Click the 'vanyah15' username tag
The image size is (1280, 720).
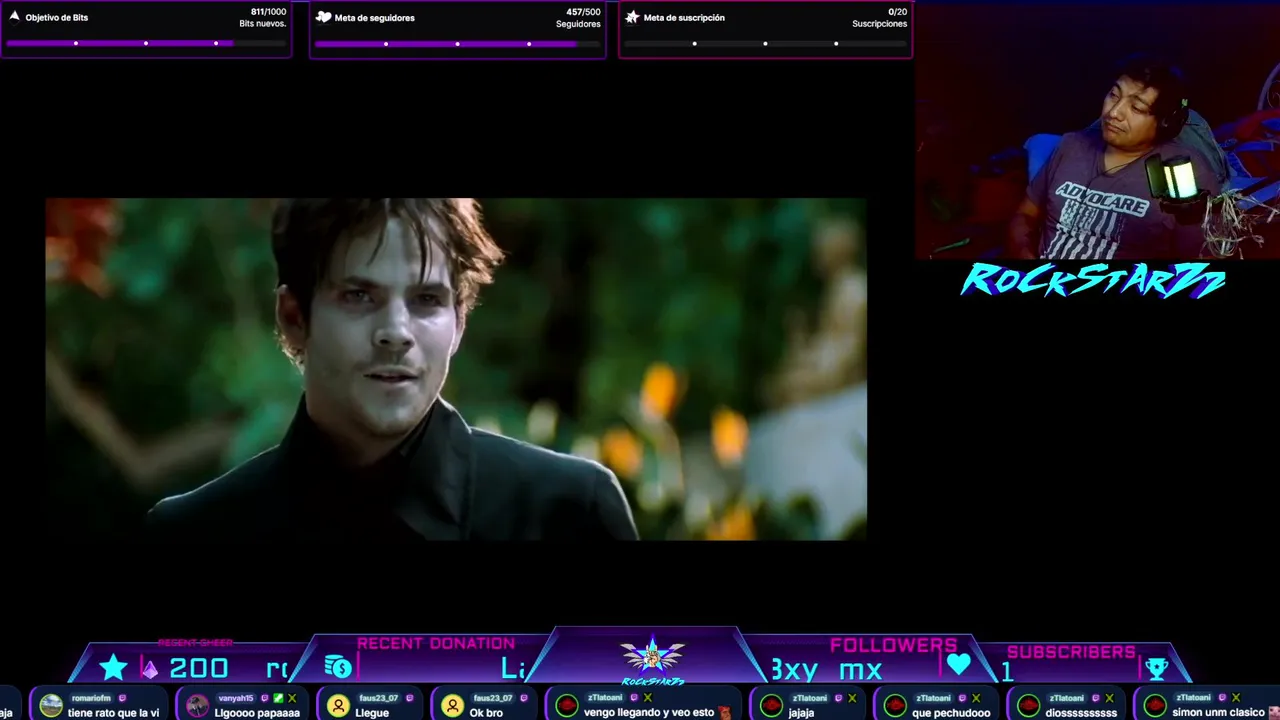(x=236, y=698)
